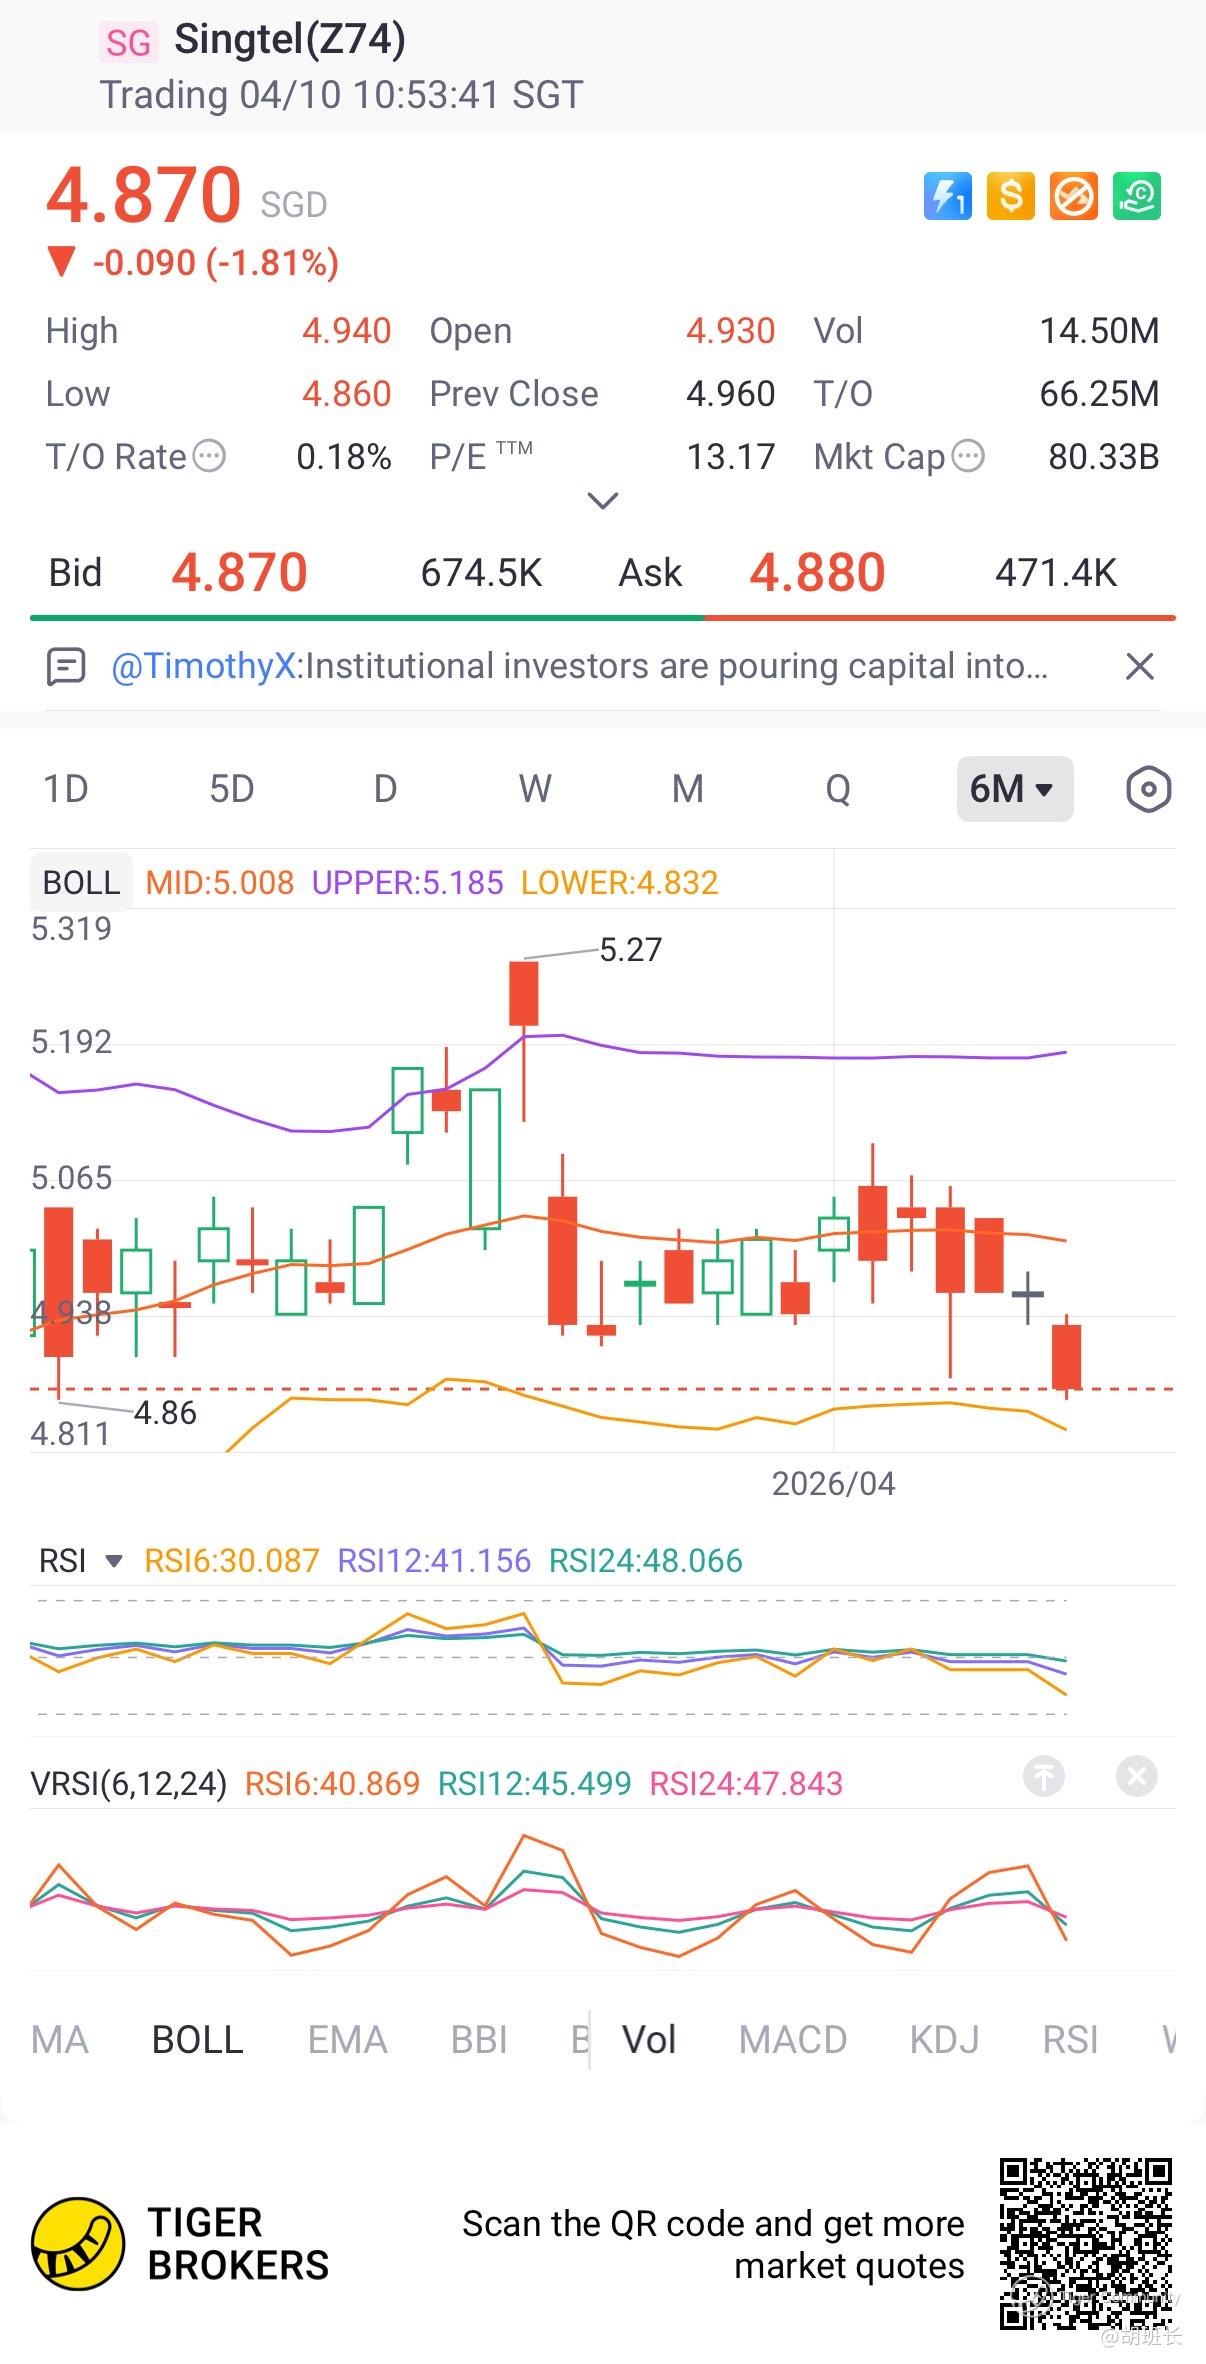Tap the bid-ask ratio red bar
Screen dimensions: 1206x2364
pos(940,618)
